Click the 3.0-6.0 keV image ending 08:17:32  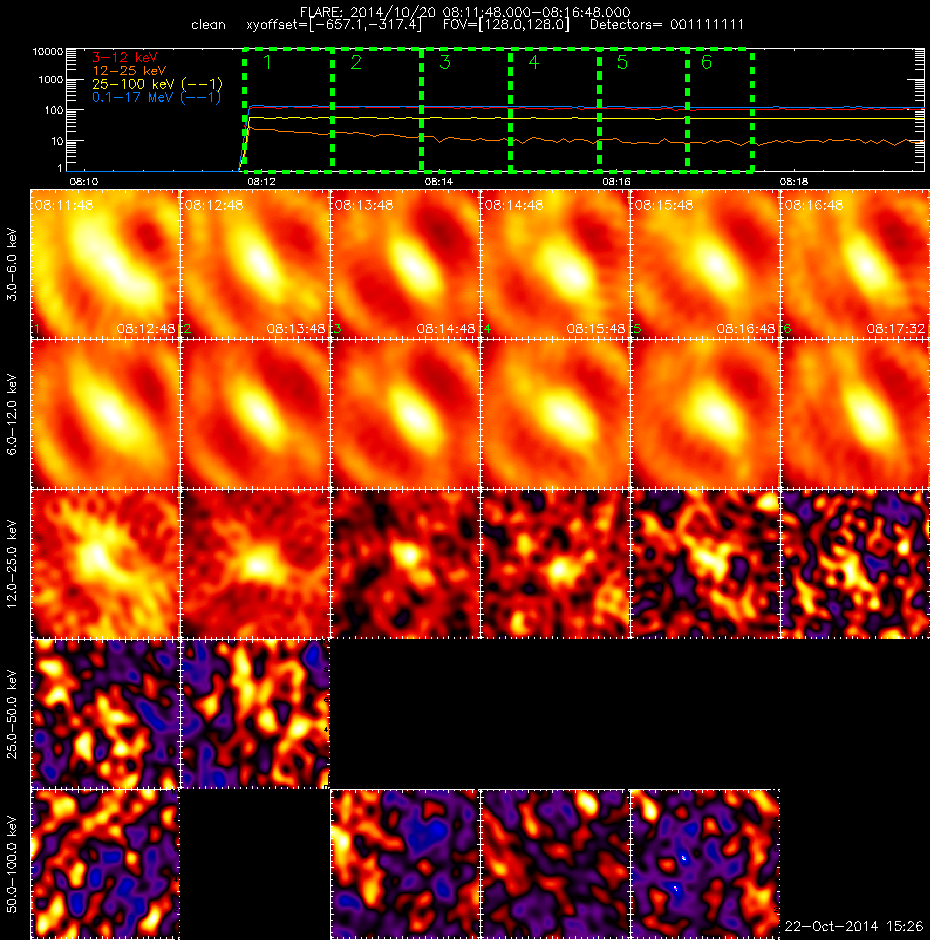(x=855, y=264)
